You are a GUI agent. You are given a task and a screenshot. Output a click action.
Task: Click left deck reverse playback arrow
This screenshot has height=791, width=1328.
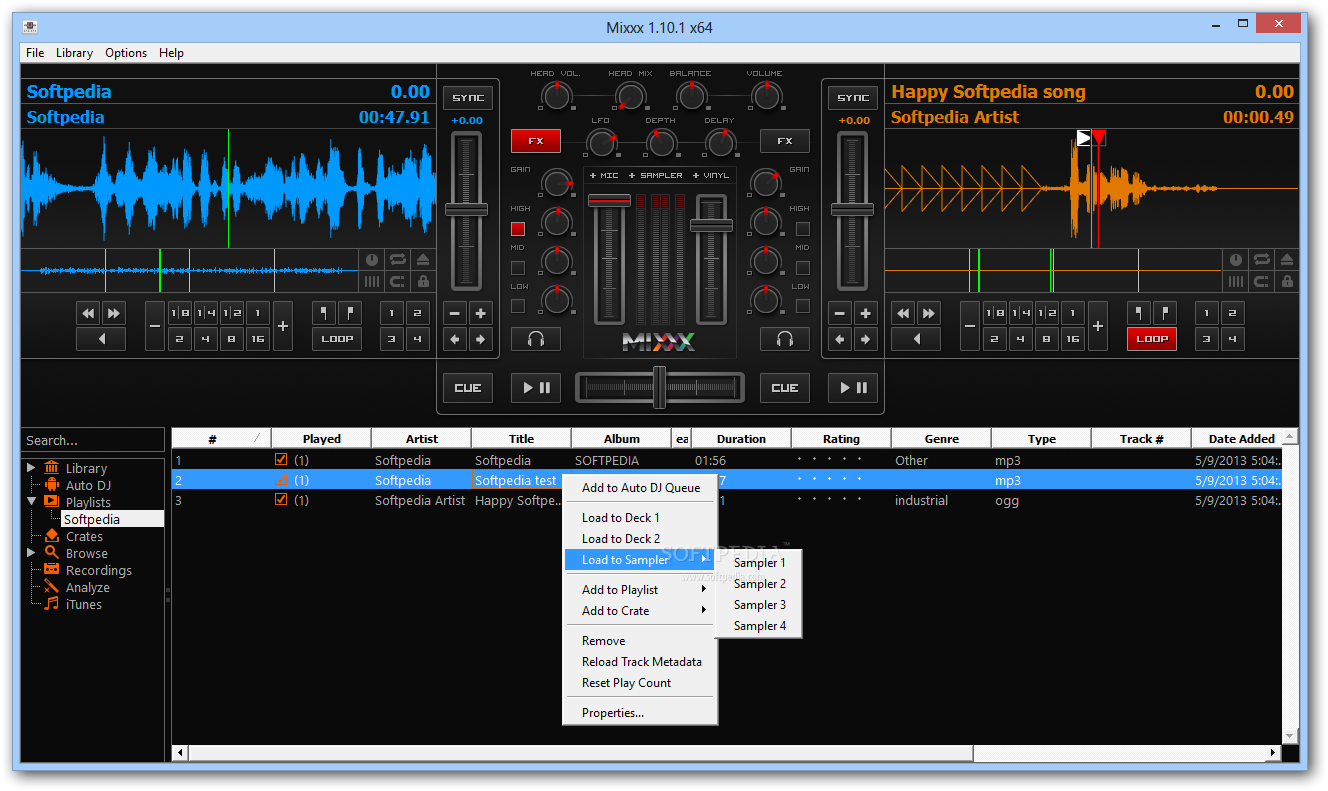101,339
